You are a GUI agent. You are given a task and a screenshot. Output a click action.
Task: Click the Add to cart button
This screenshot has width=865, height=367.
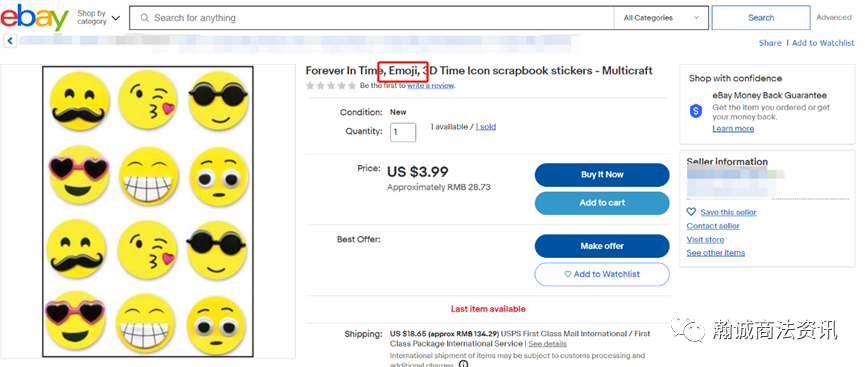pyautogui.click(x=602, y=203)
